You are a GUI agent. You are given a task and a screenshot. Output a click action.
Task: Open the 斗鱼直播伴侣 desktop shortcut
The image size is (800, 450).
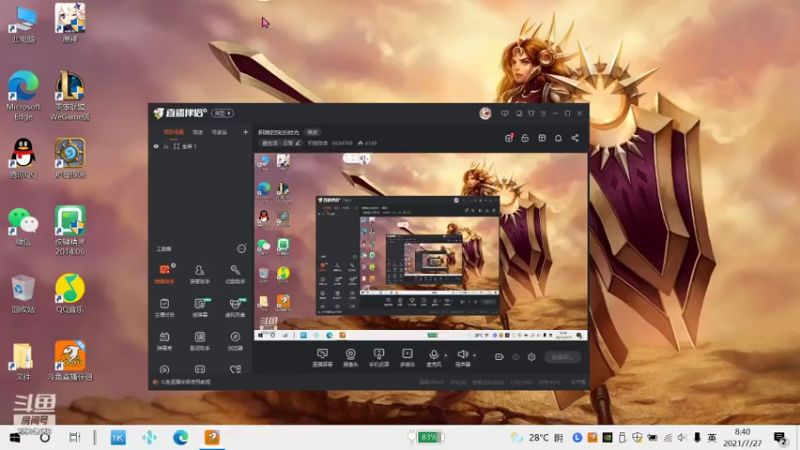click(x=70, y=361)
